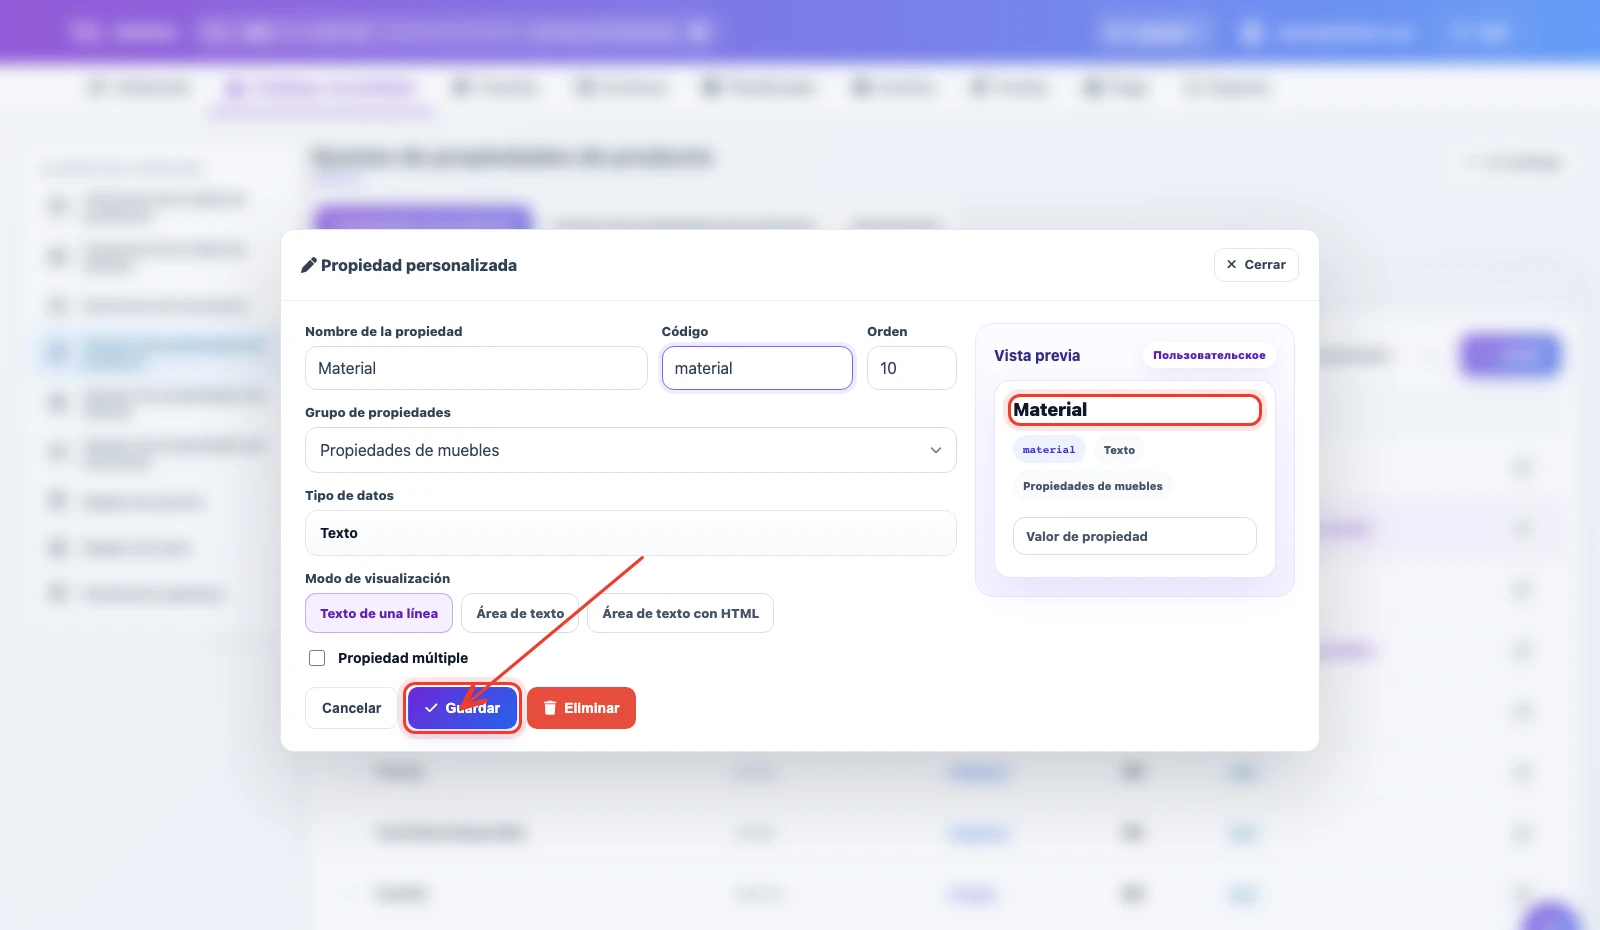Click the trash icon in Eliminar button
This screenshot has height=930, width=1600.
[x=550, y=708]
